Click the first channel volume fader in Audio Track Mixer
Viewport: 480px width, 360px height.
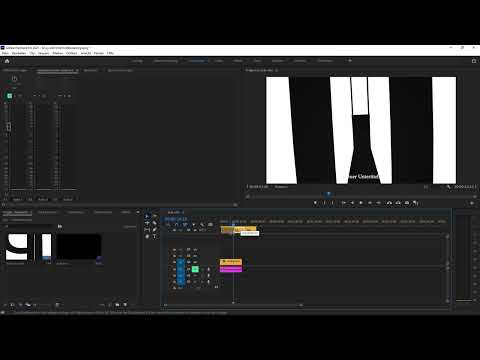[9, 127]
